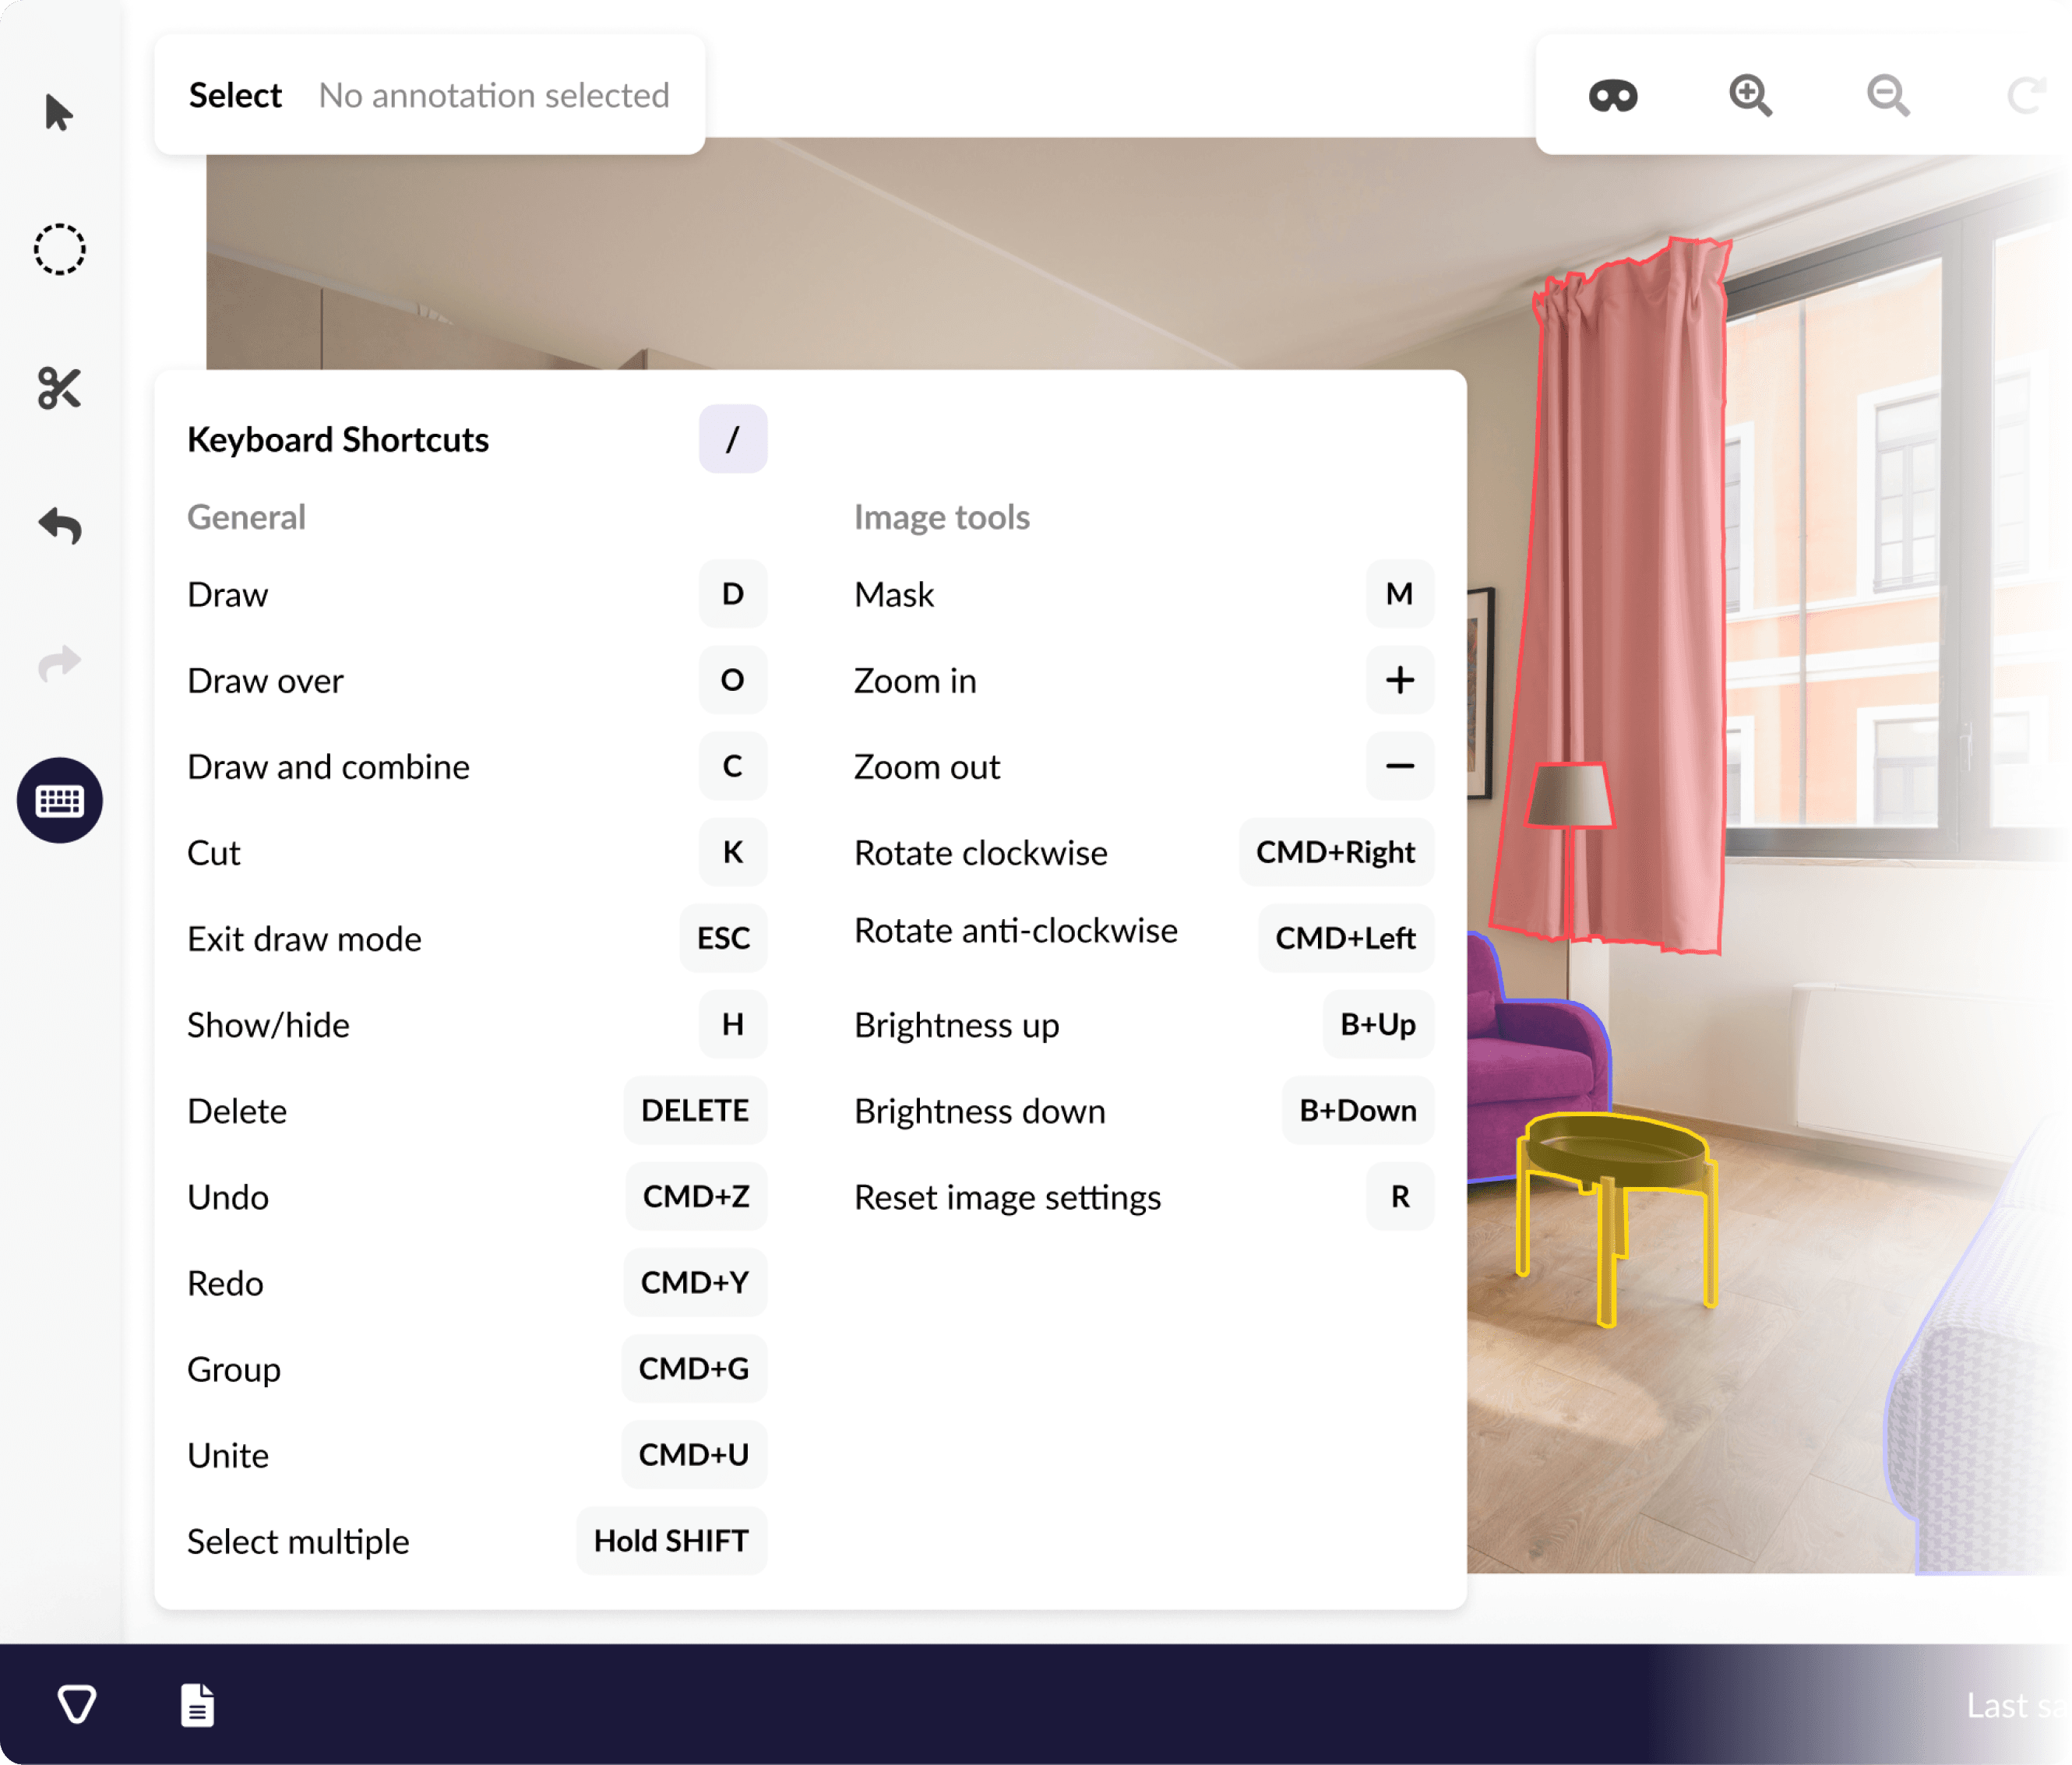
Task: Click the CMD+Right shortcut badge
Action: [1335, 852]
